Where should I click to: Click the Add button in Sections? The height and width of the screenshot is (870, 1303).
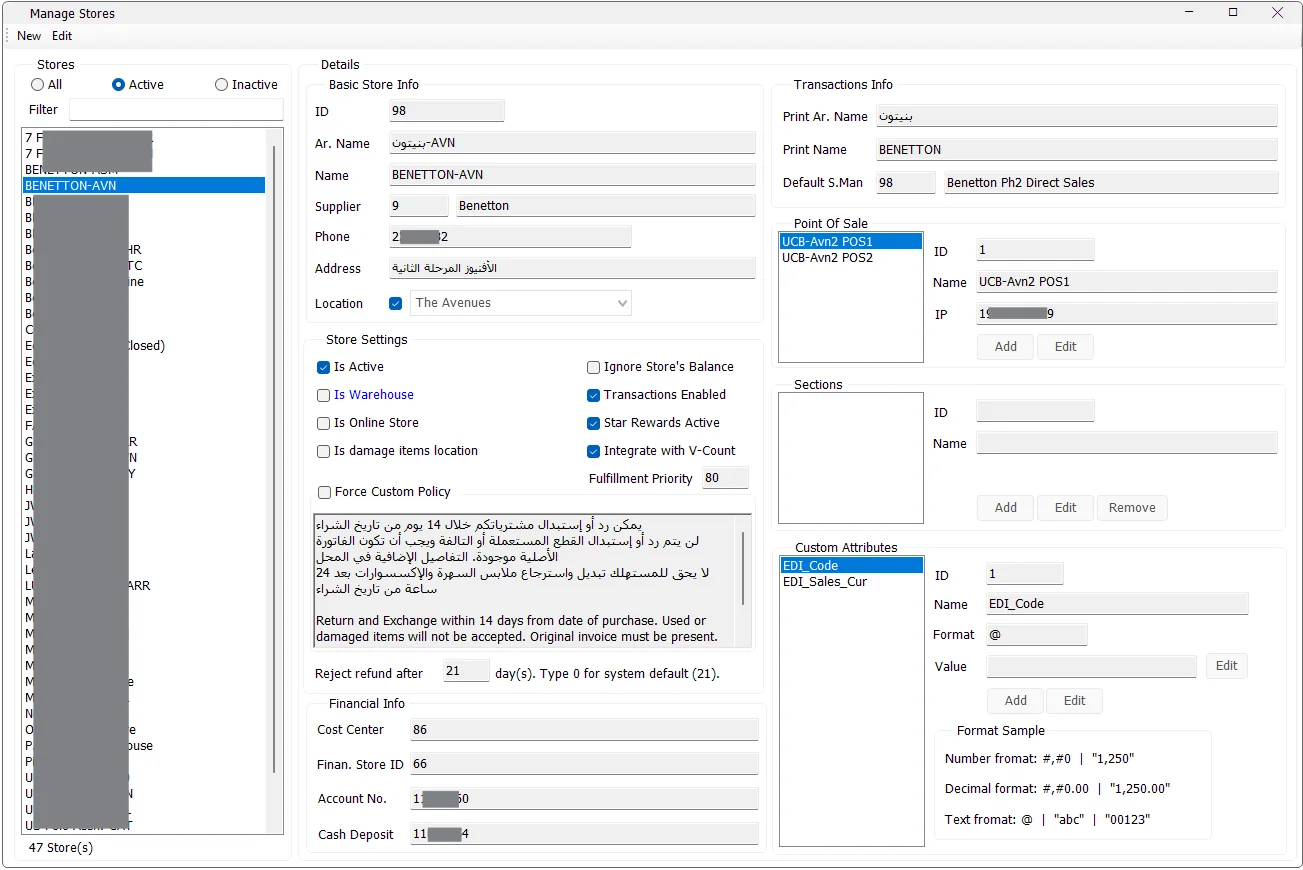coord(1006,508)
